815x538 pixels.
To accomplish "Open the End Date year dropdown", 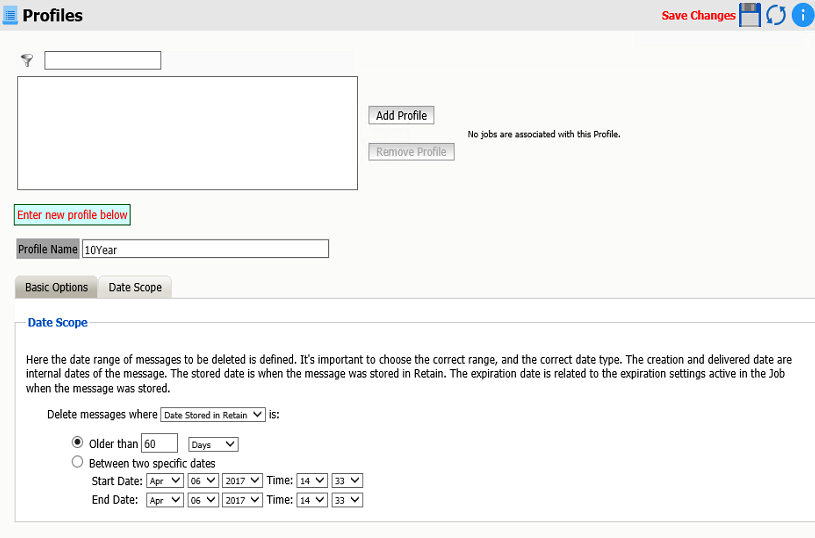I will click(x=242, y=500).
